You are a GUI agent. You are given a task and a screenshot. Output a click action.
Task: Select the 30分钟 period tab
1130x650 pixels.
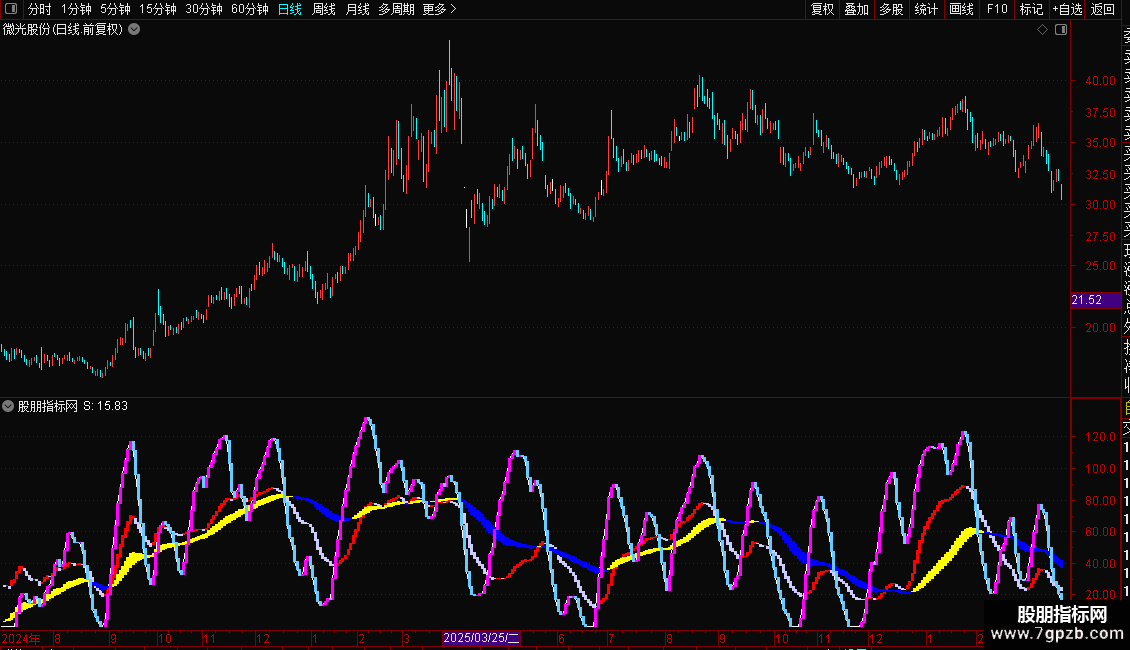[x=204, y=9]
